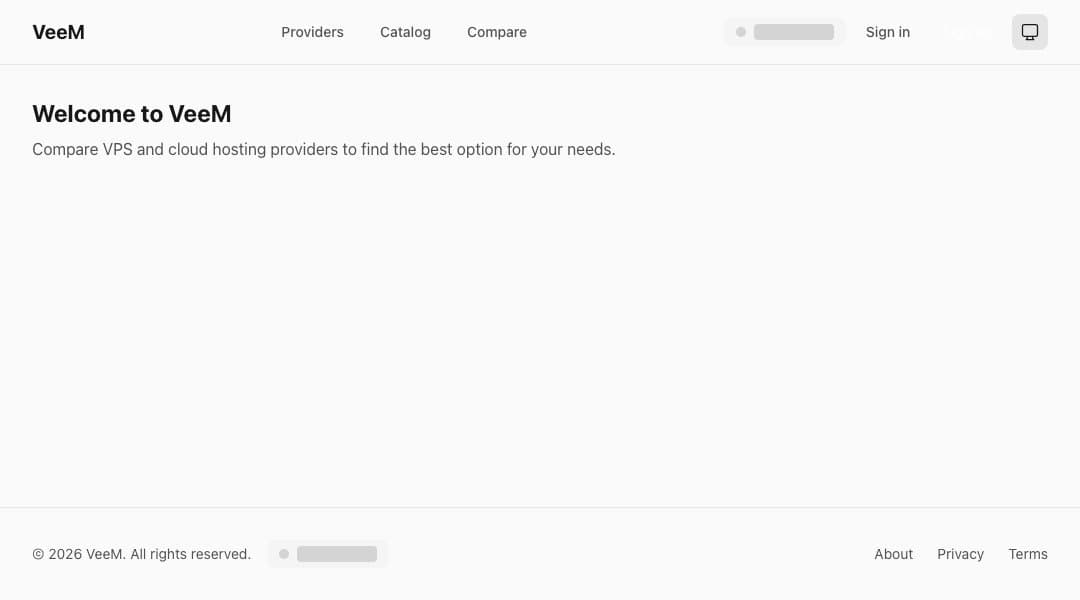Image resolution: width=1080 pixels, height=600 pixels.
Task: Open the Terms page
Action: click(1028, 554)
